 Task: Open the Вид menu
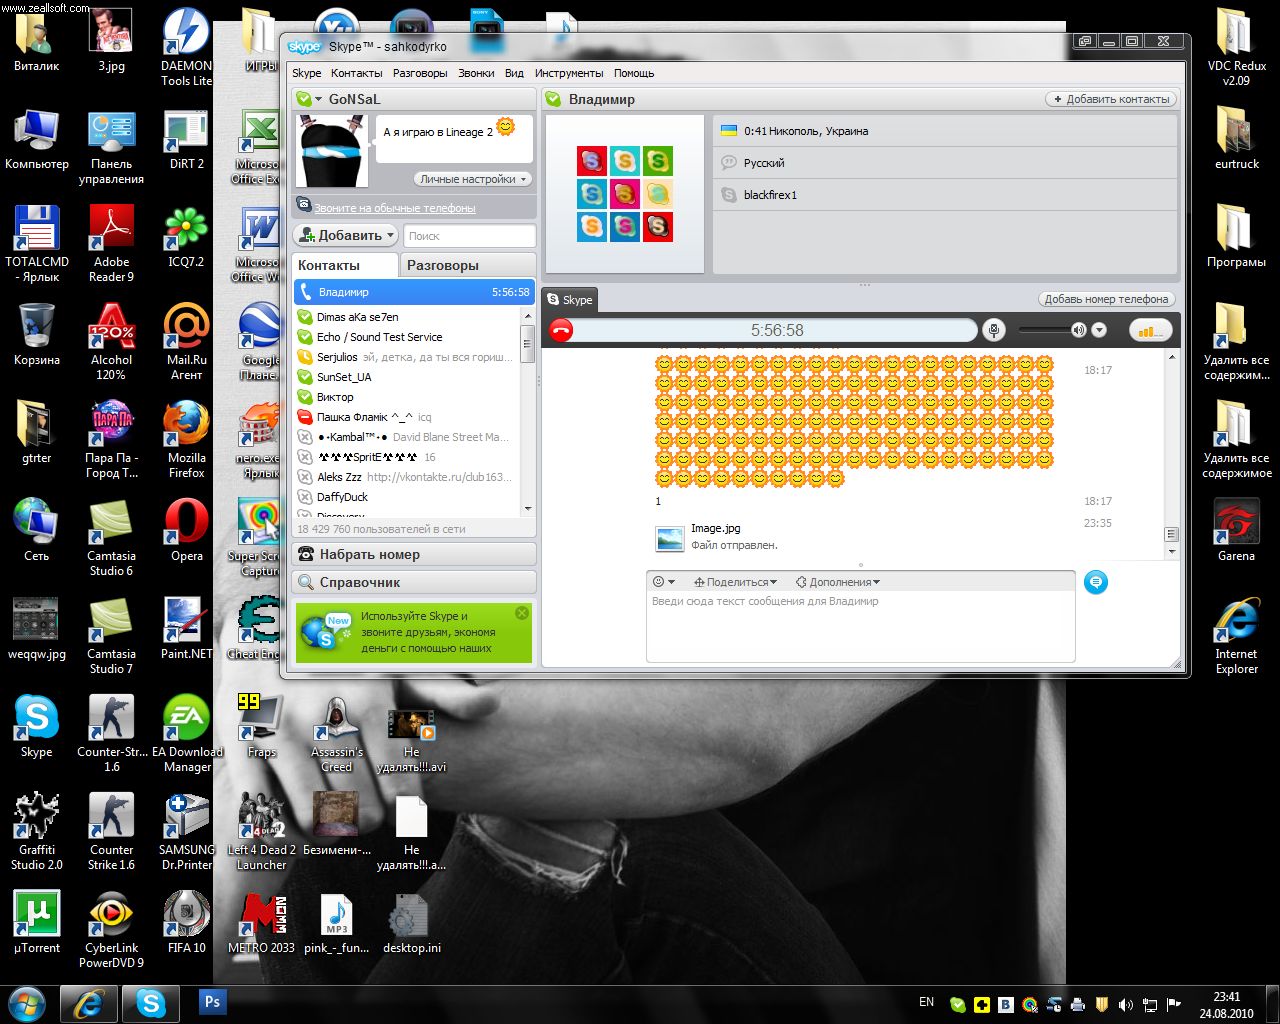click(514, 73)
